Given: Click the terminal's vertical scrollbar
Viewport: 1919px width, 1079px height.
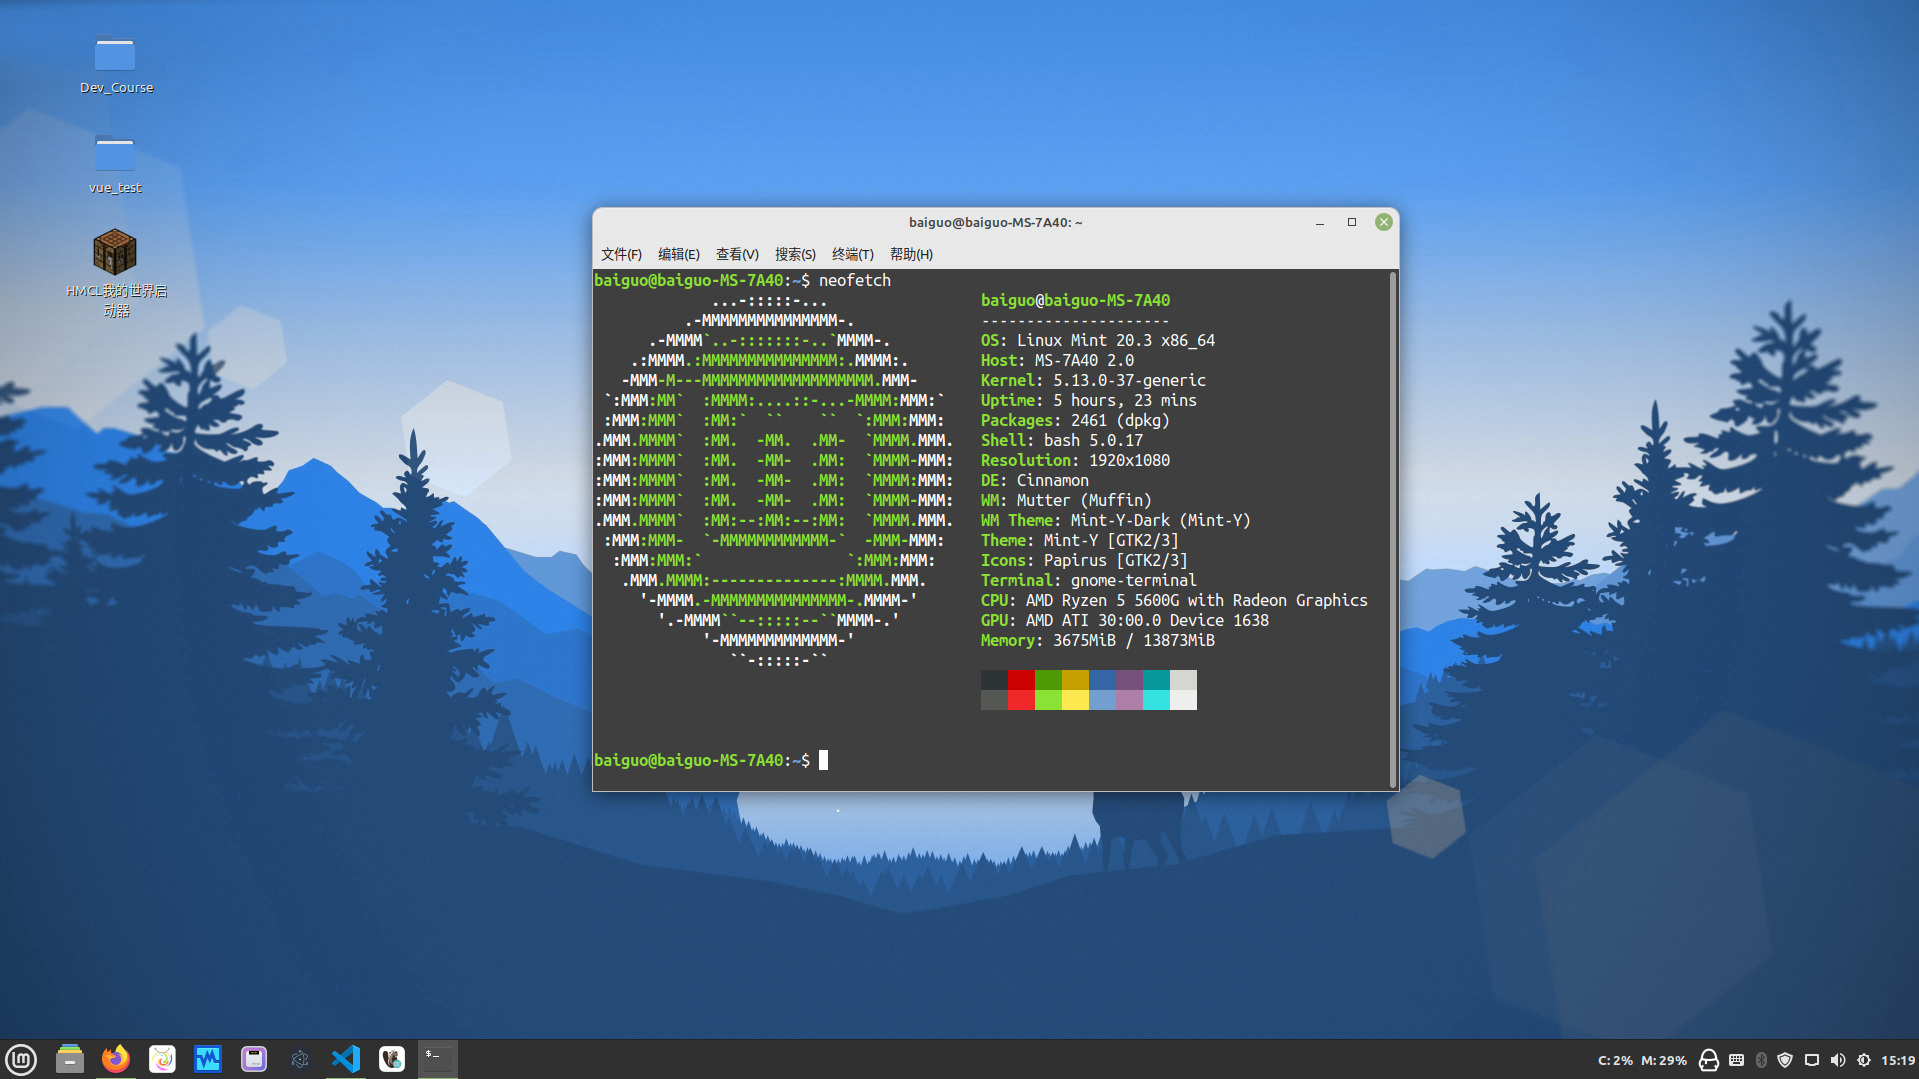Looking at the screenshot, I should coord(1392,528).
